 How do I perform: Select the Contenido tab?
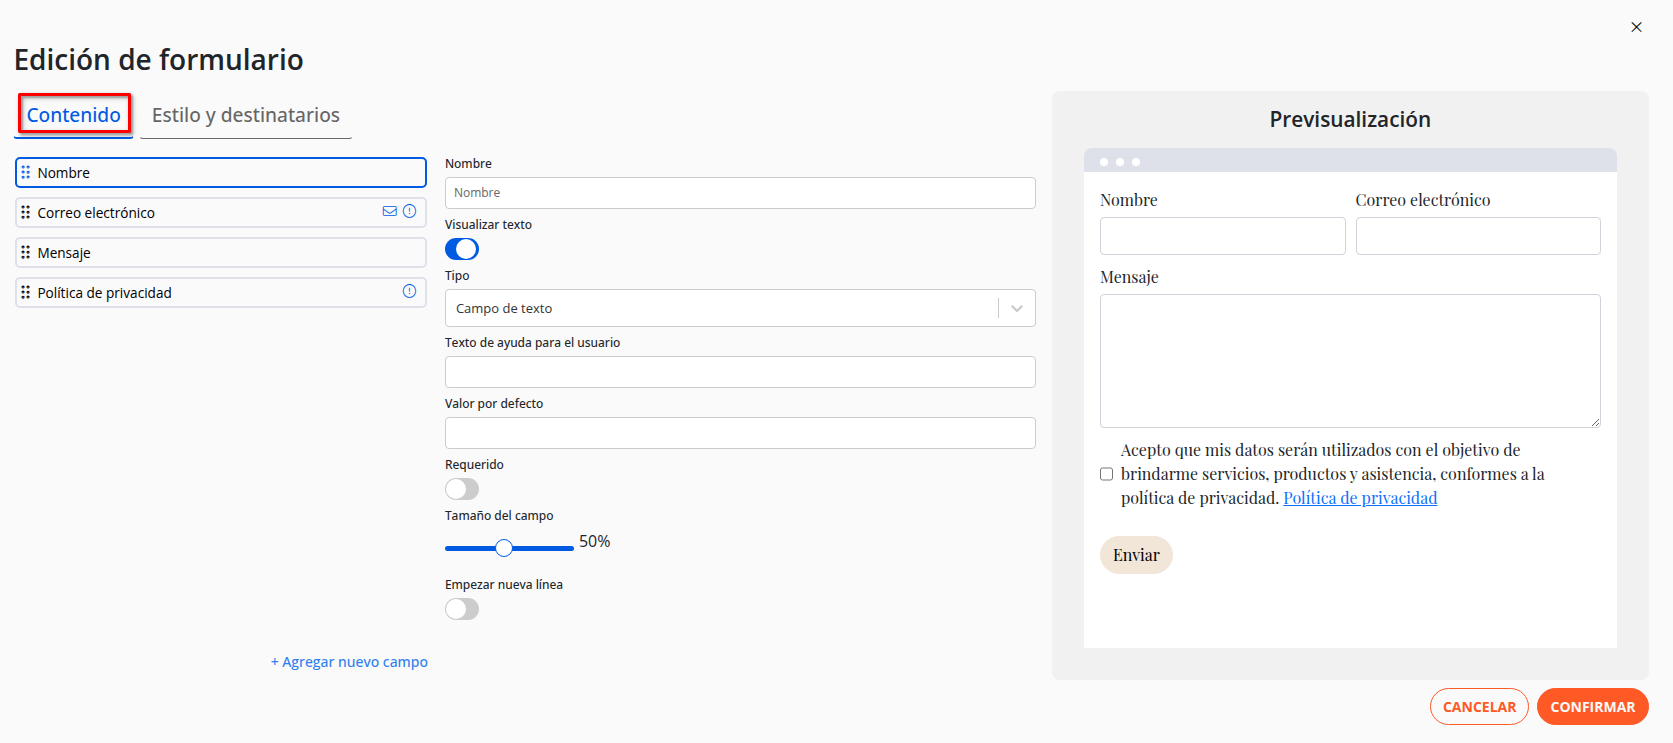pyautogui.click(x=74, y=115)
